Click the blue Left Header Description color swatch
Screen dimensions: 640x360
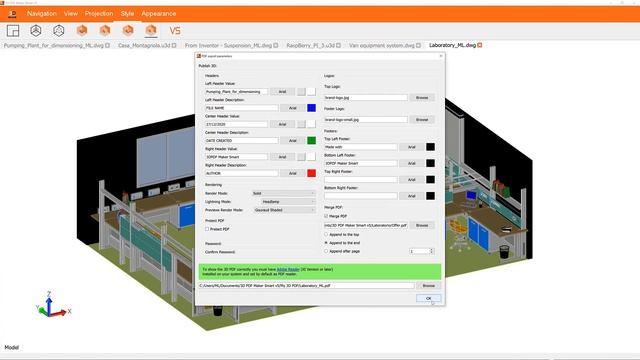point(311,108)
